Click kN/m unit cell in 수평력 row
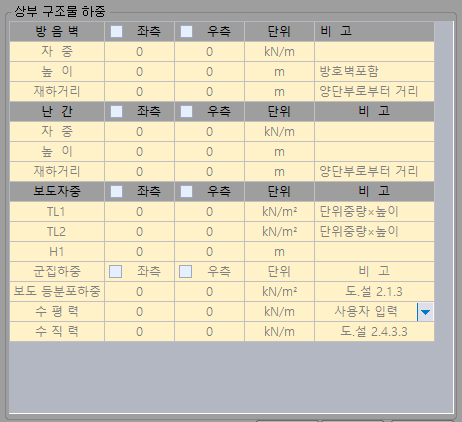The height and width of the screenshot is (422, 462). [x=279, y=312]
